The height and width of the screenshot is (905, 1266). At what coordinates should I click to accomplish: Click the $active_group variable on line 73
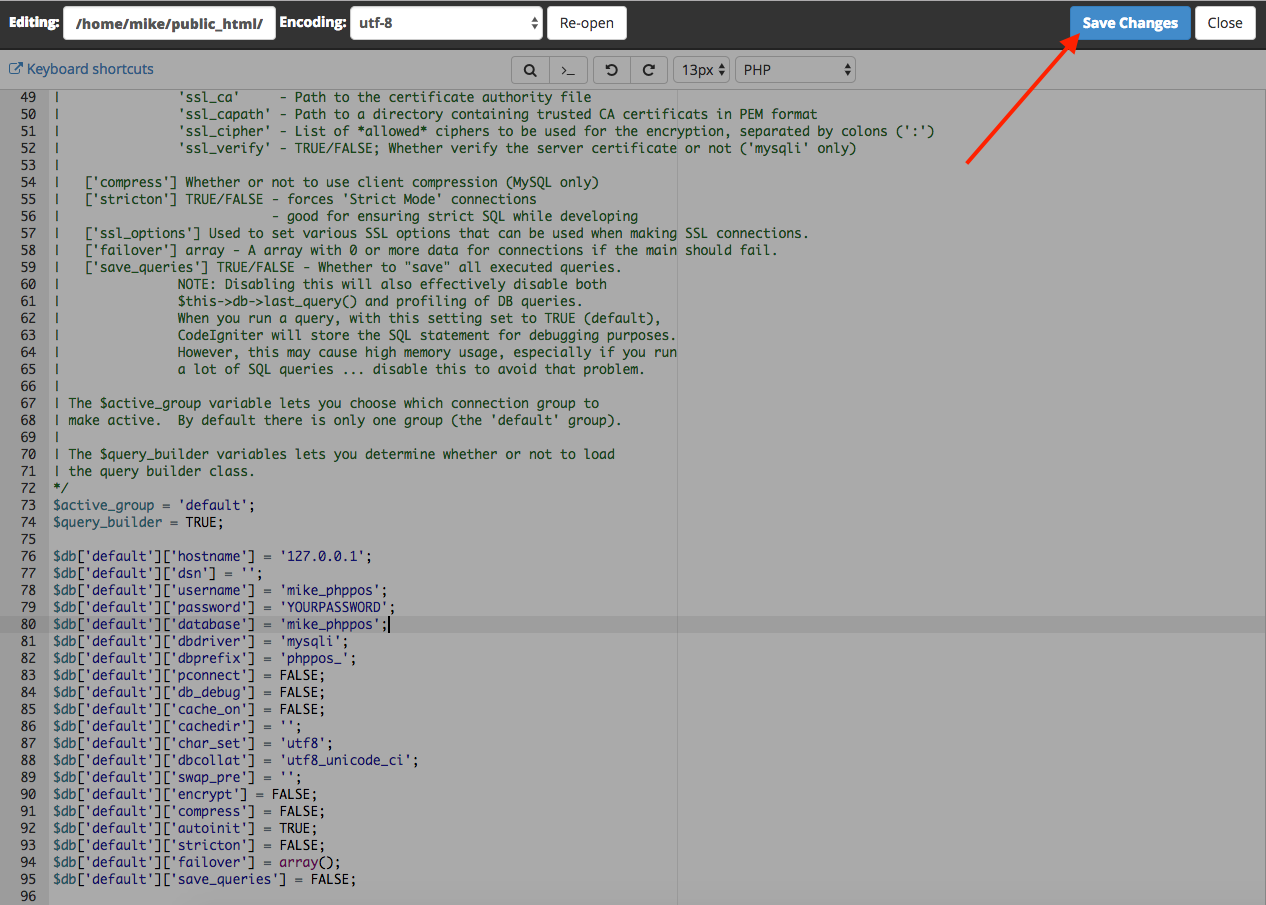coord(100,505)
